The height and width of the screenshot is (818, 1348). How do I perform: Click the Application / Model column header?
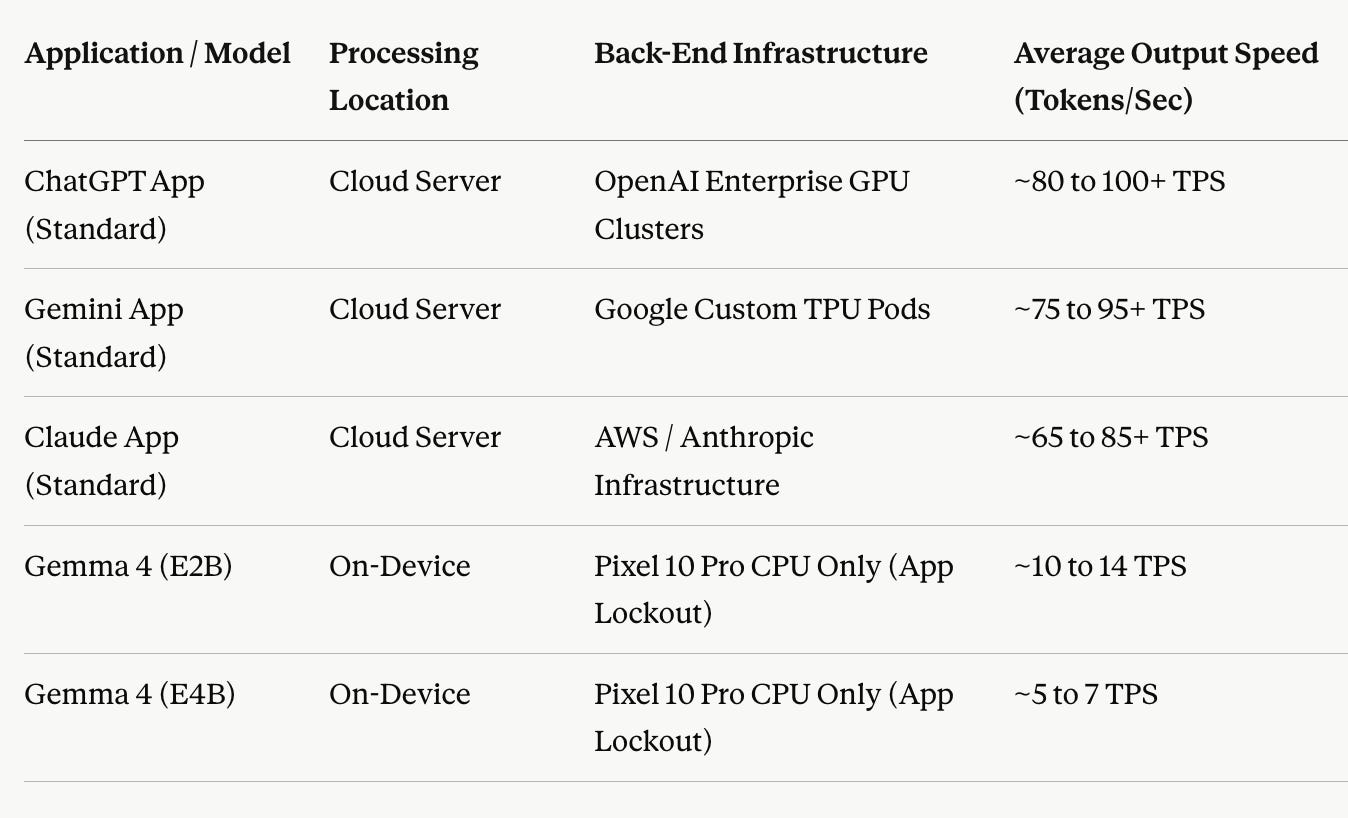[x=158, y=54]
